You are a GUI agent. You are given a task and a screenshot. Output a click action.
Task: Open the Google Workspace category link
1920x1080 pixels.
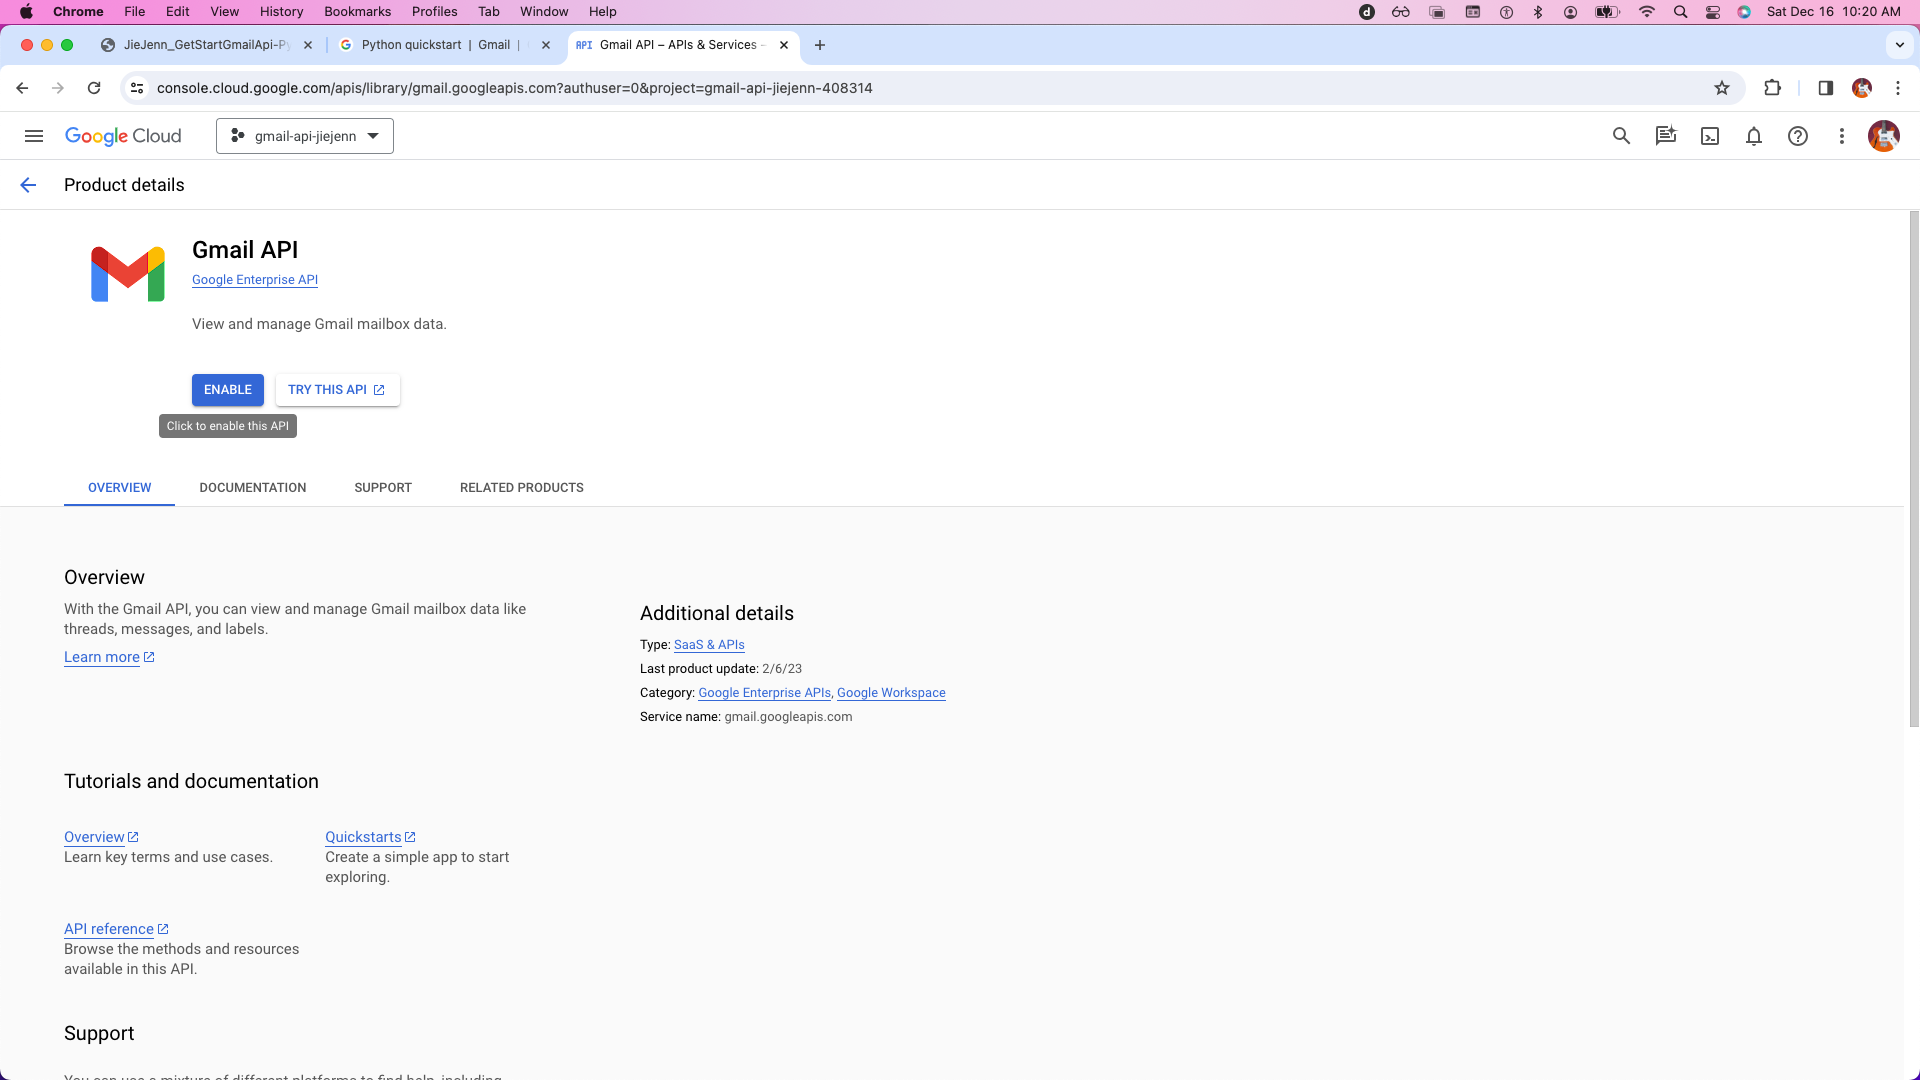pos(891,693)
